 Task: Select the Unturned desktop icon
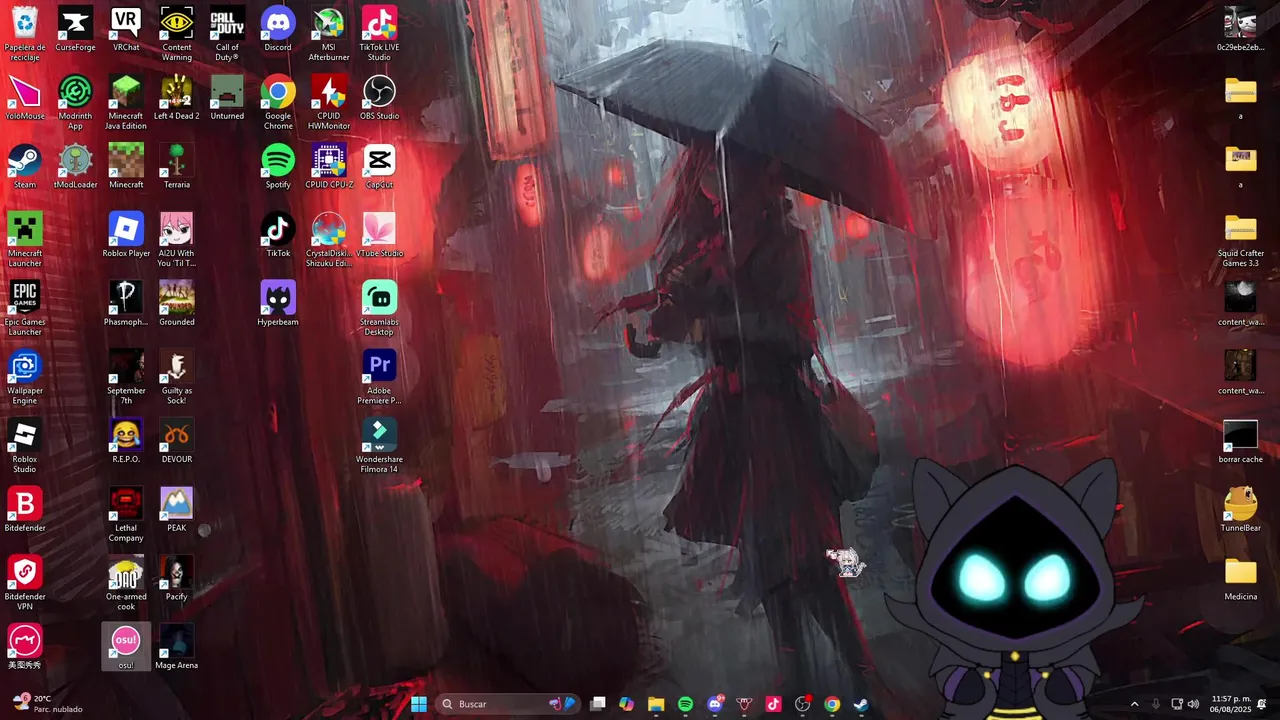pyautogui.click(x=227, y=98)
